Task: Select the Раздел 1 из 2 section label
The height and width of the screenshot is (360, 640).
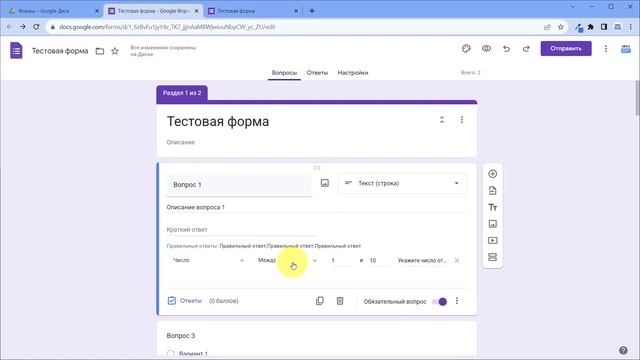Action: point(182,93)
